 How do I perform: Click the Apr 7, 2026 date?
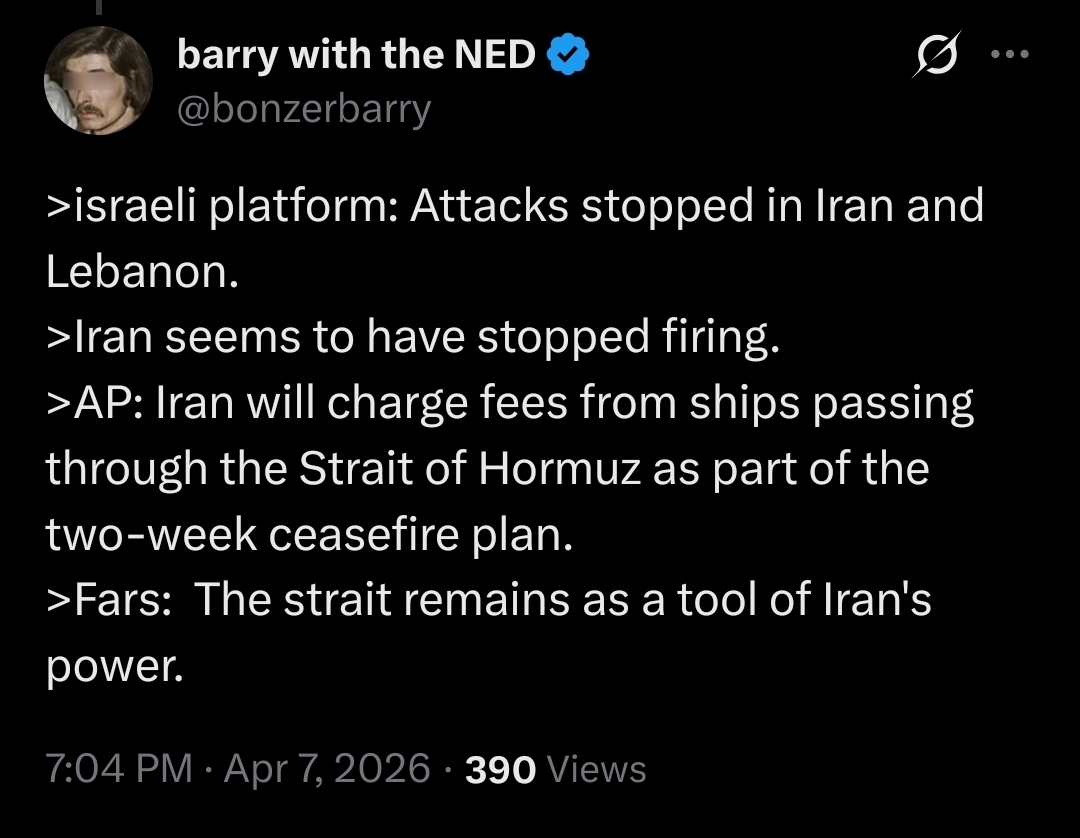[327, 769]
